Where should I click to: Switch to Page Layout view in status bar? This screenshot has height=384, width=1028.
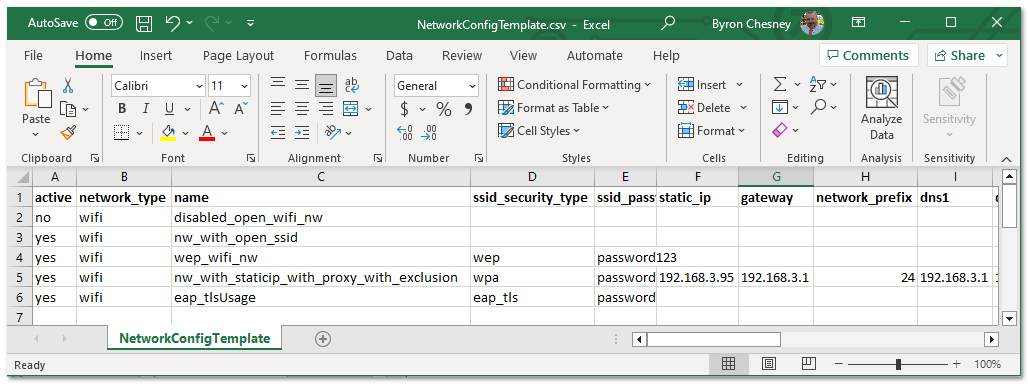769,364
